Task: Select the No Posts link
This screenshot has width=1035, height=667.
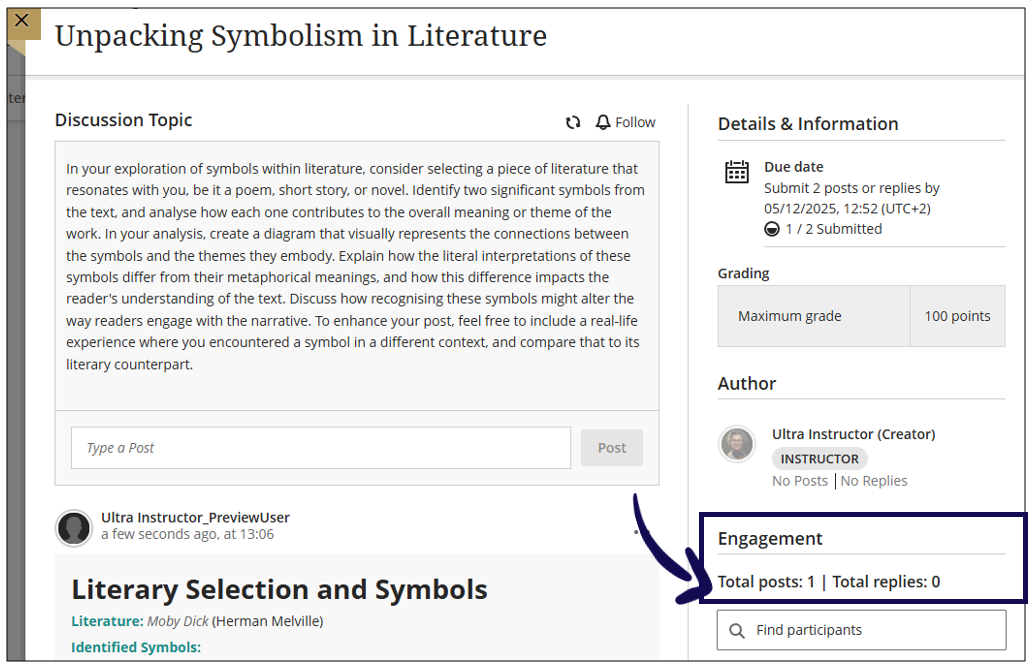Action: (800, 481)
